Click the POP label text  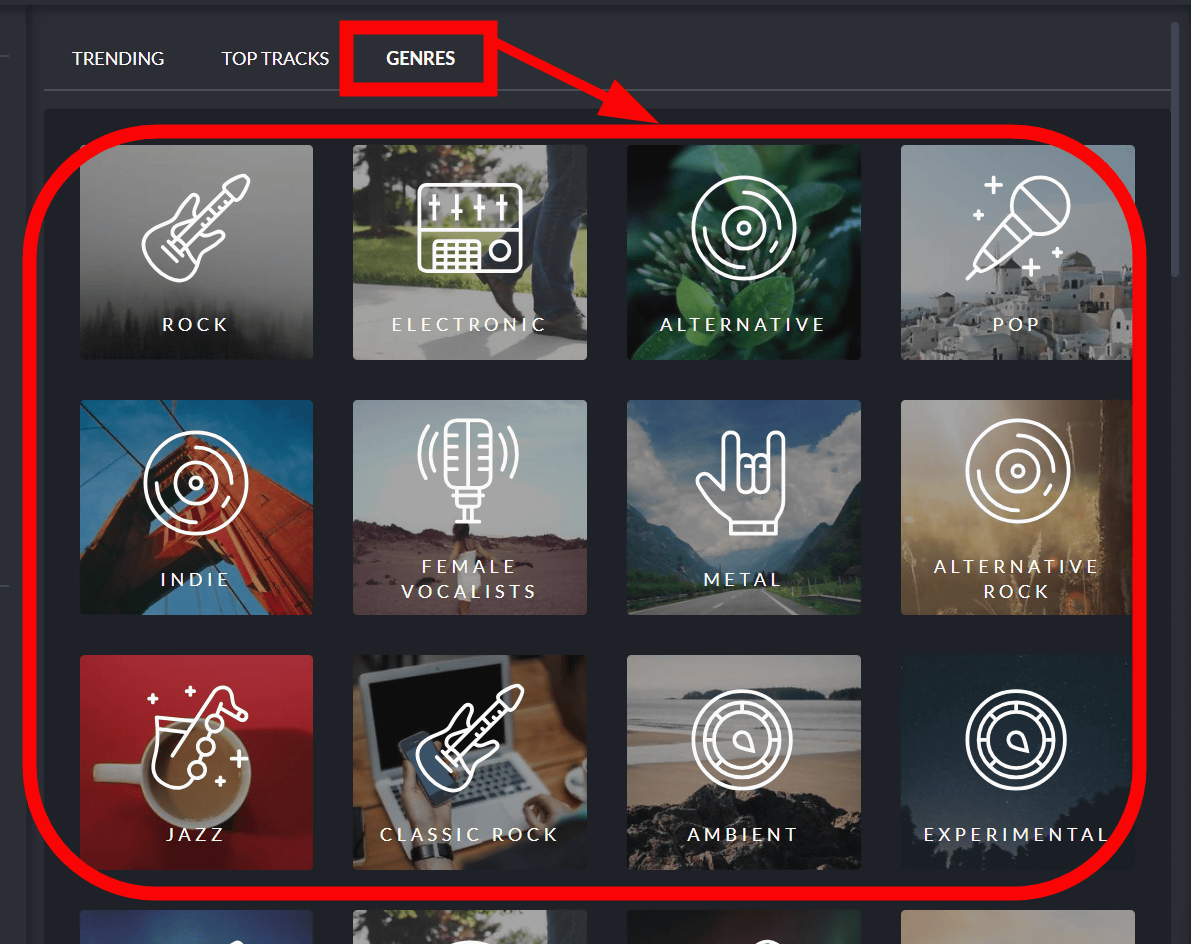tap(1016, 324)
